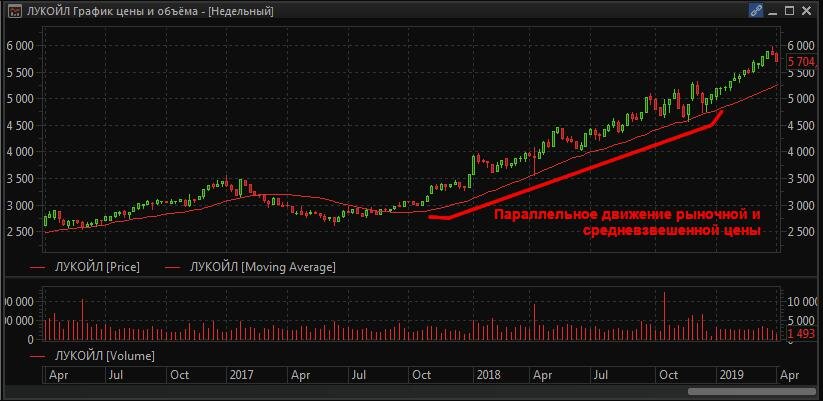This screenshot has height=401, width=823.
Task: Click the tallest volume bar, October 2018
Action: [x=664, y=316]
